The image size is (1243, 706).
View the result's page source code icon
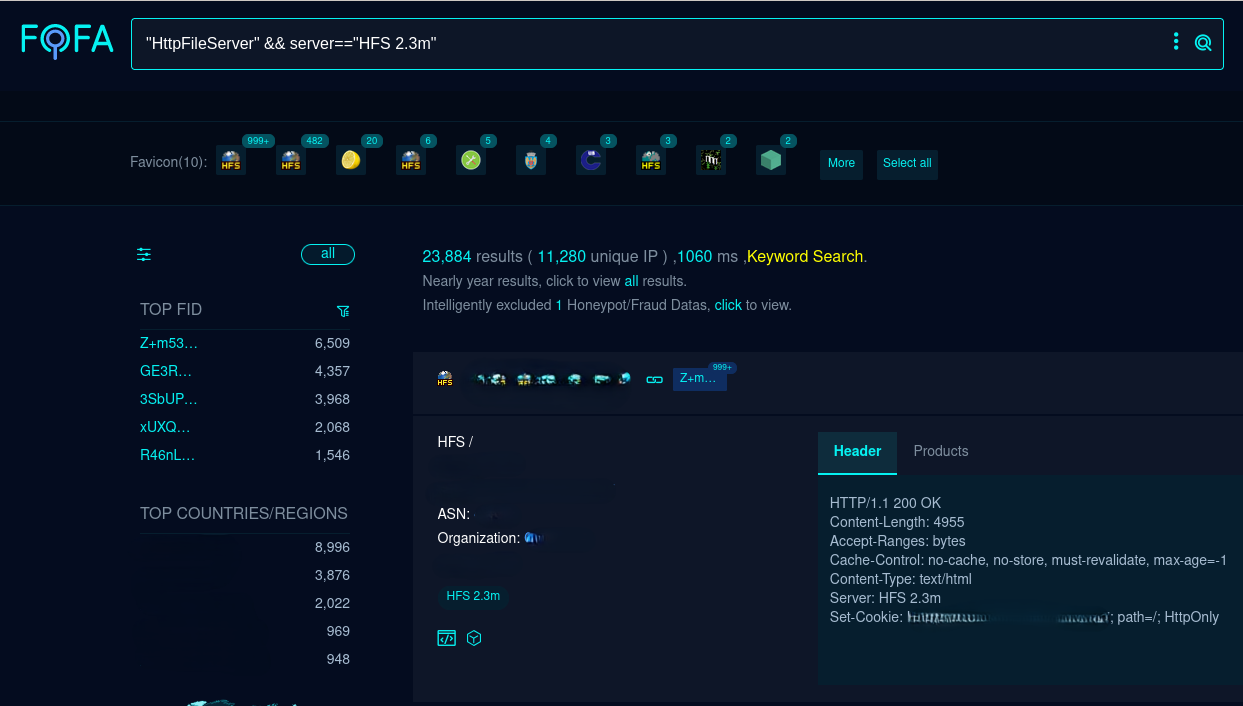click(x=446, y=638)
